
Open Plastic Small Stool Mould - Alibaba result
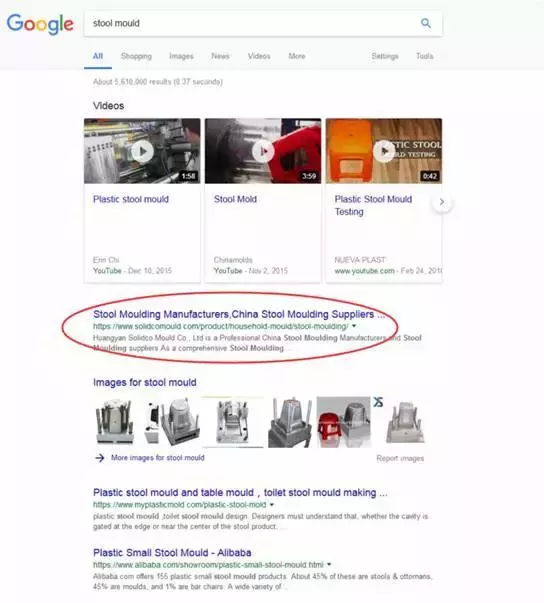(x=172, y=553)
